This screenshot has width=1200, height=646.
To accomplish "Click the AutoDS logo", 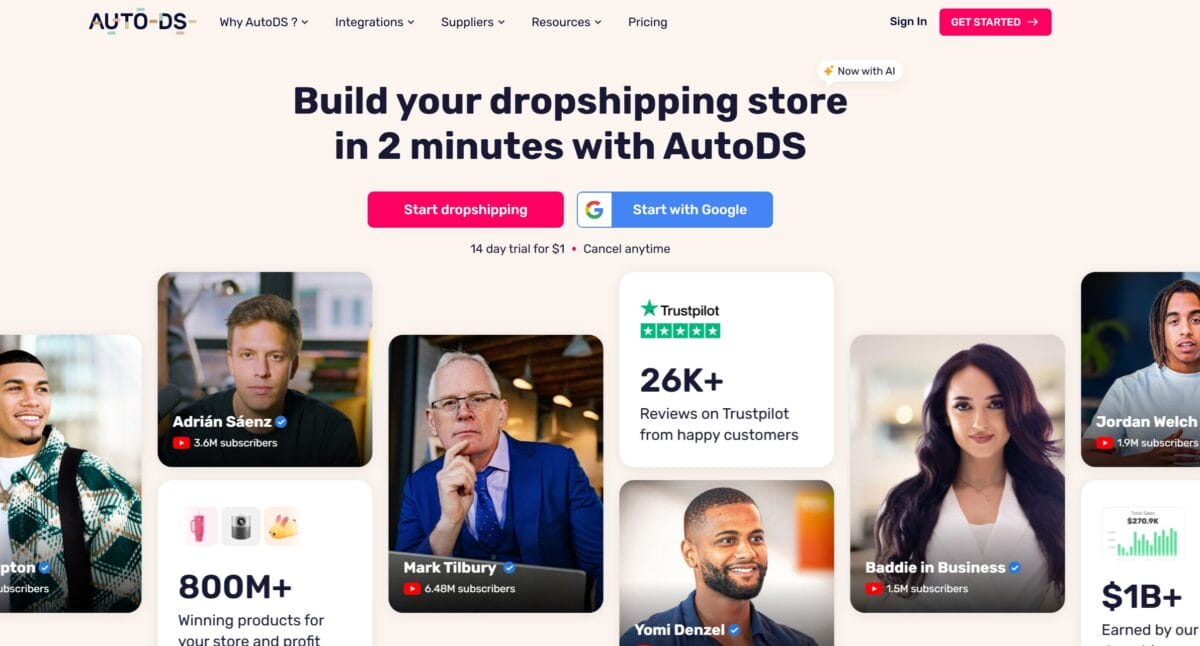I will point(142,21).
